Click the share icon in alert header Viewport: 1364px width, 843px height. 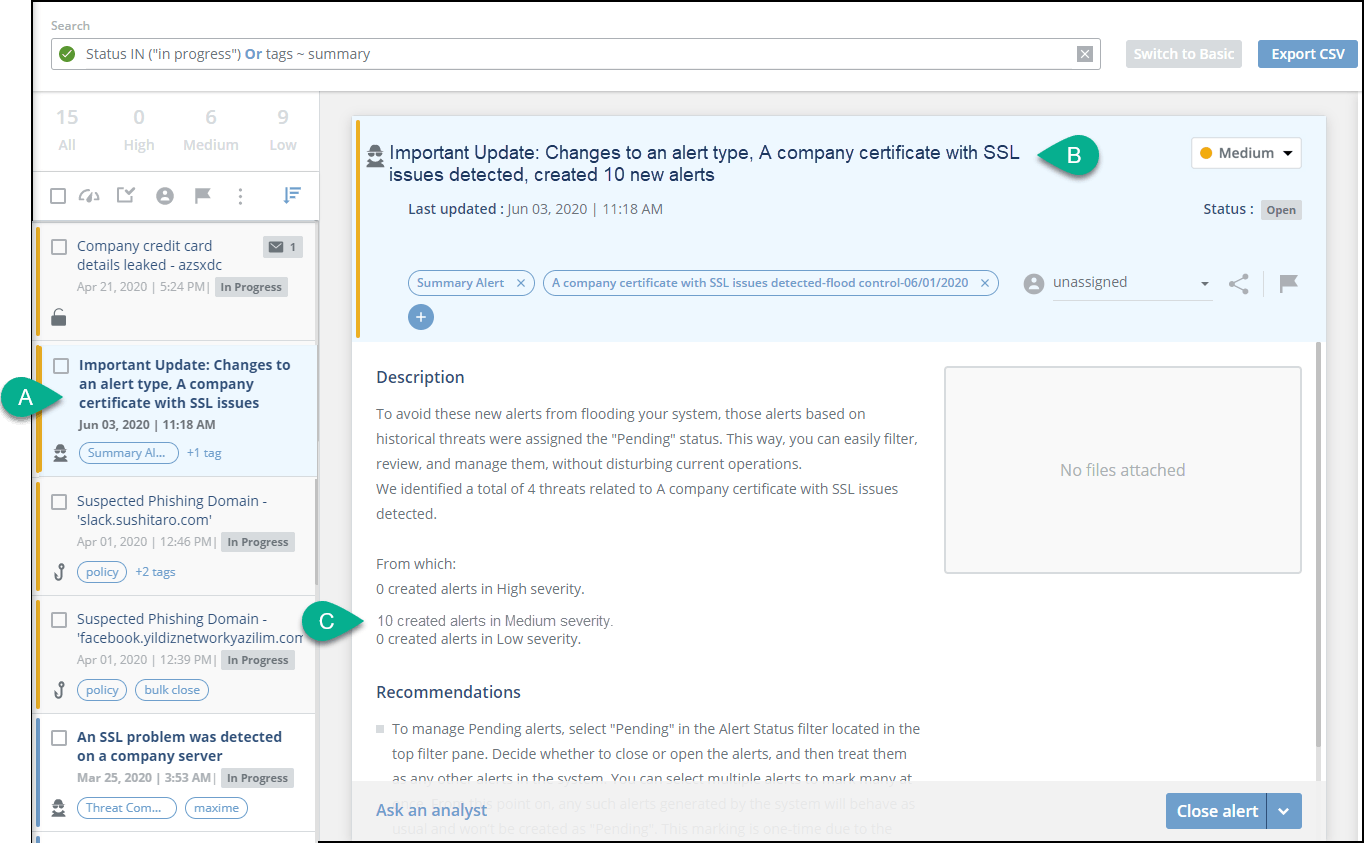point(1239,284)
